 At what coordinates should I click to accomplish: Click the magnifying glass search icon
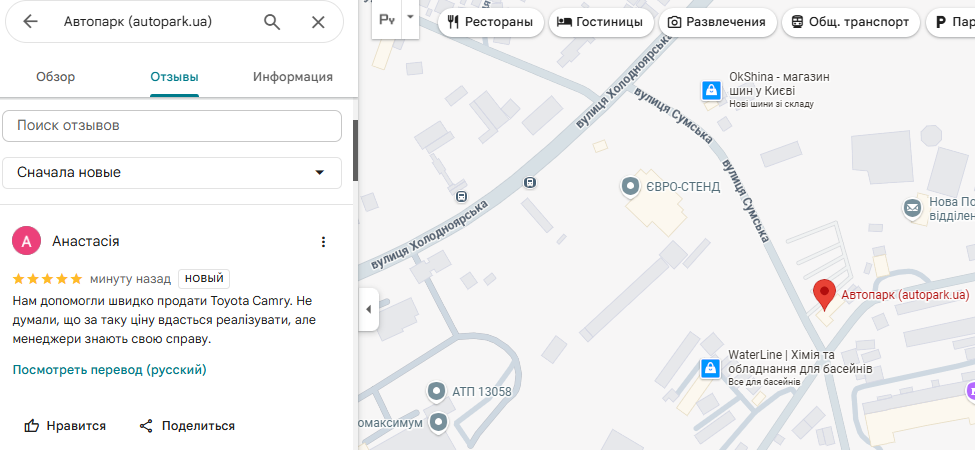coord(272,22)
